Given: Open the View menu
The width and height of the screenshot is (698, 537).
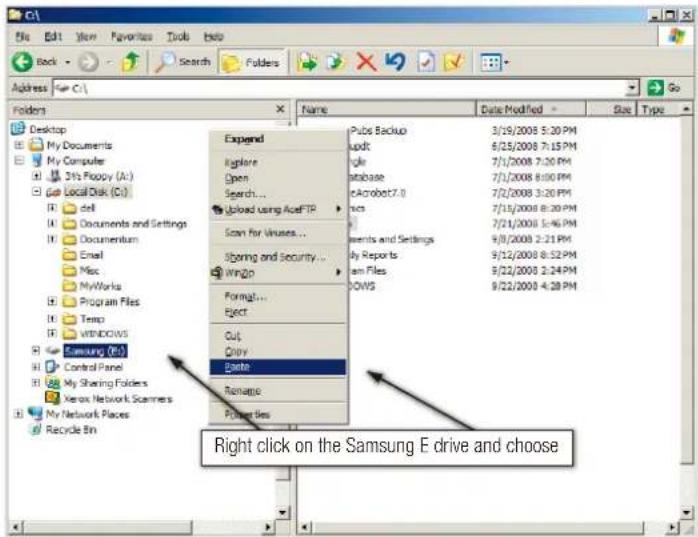Looking at the screenshot, I should (86, 37).
